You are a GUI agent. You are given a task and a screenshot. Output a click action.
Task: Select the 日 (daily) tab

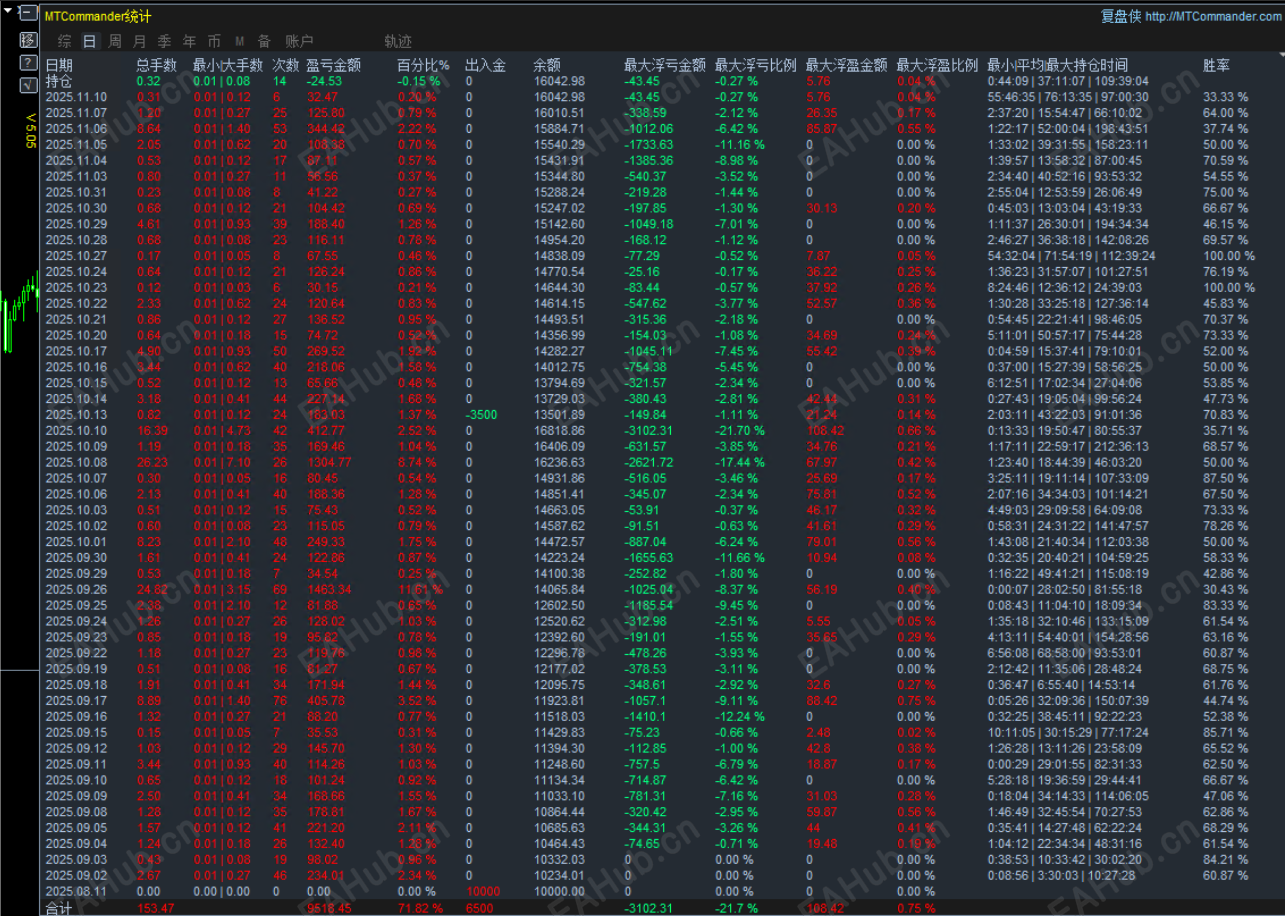(x=90, y=41)
